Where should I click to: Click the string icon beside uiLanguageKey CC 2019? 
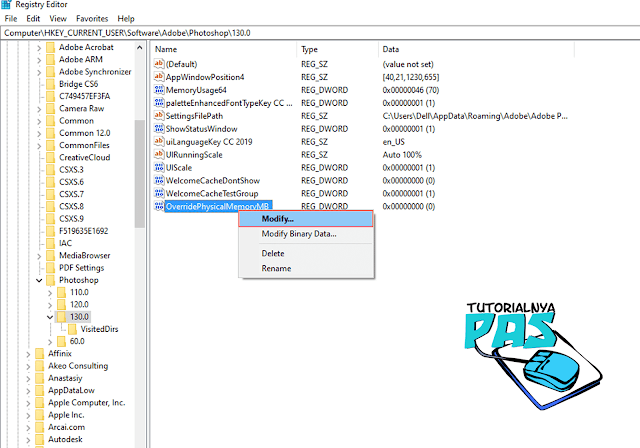pyautogui.click(x=159, y=142)
